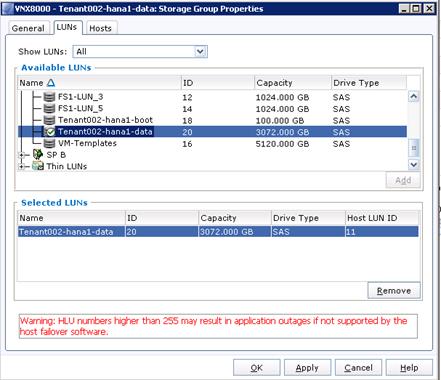Click the VM-Templates disk icon
This screenshot has width=441, height=380.
pyautogui.click(x=49, y=144)
